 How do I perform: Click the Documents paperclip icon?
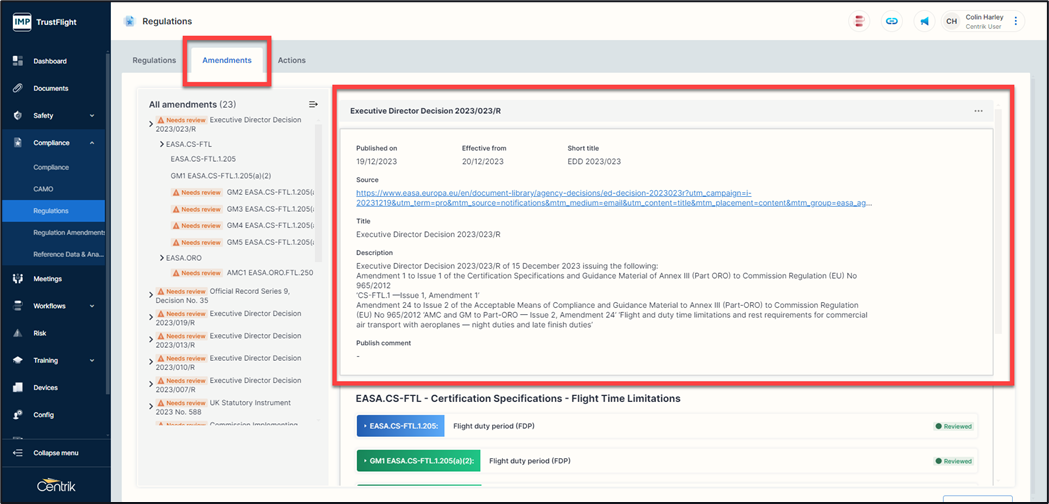click(x=18, y=88)
